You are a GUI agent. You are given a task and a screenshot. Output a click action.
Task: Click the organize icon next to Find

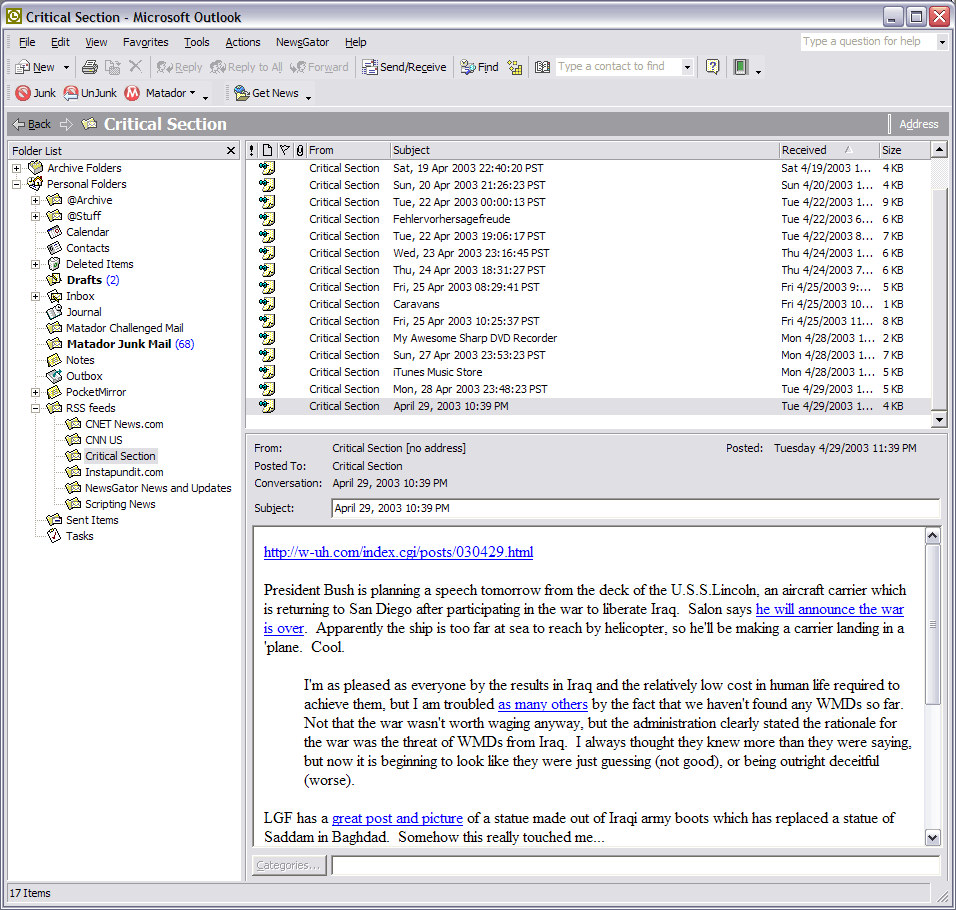[x=515, y=67]
